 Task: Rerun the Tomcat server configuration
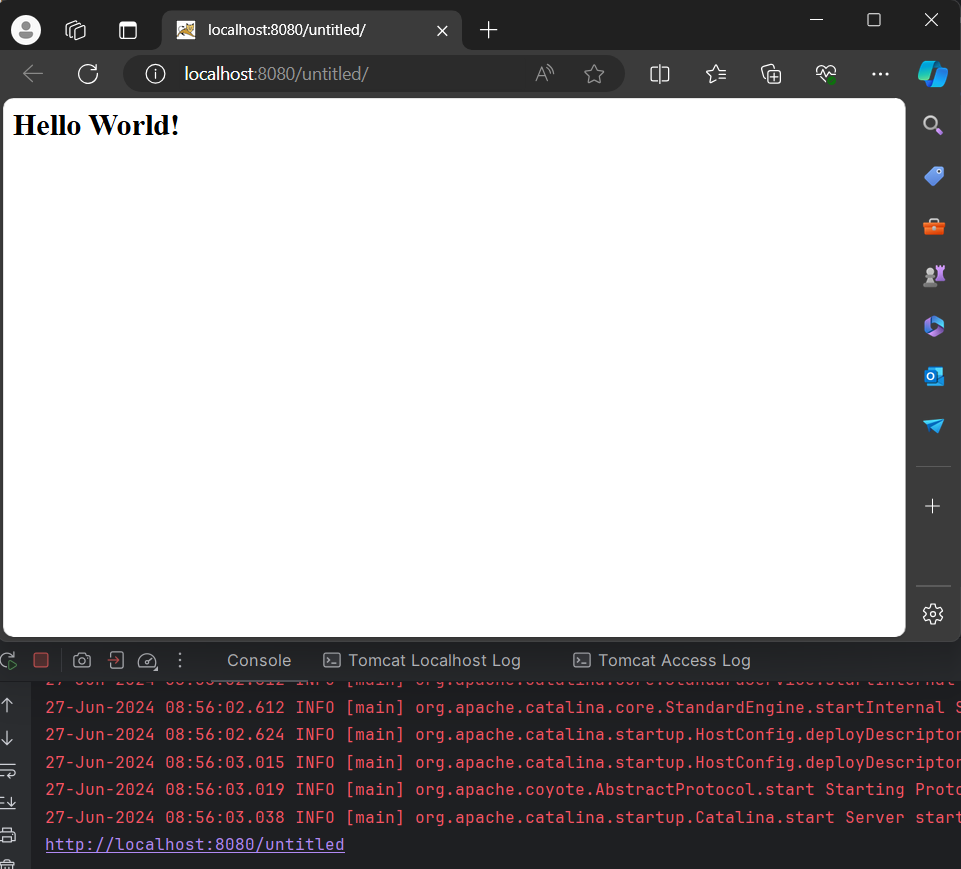pyautogui.click(x=9, y=661)
